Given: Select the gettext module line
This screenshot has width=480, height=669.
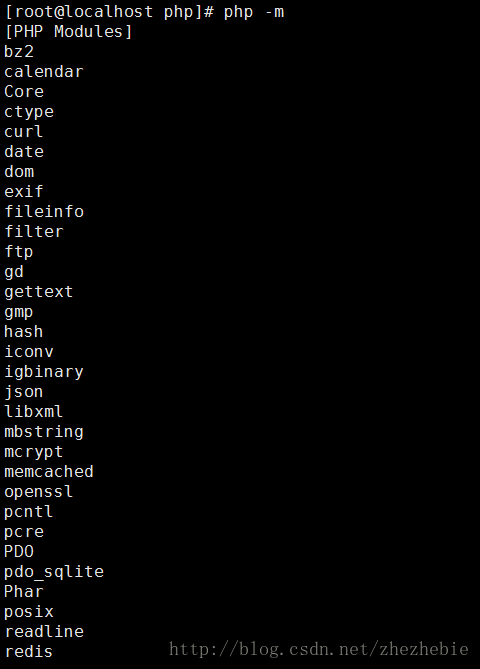Looking at the screenshot, I should pos(38,292).
